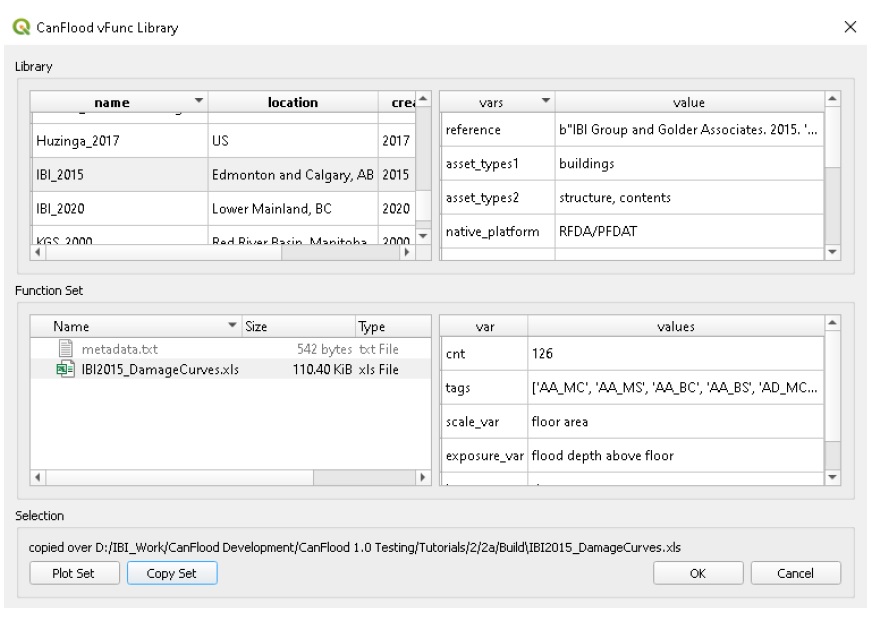878x618 pixels.
Task: Click the function set 'values' column header
Action: (676, 326)
